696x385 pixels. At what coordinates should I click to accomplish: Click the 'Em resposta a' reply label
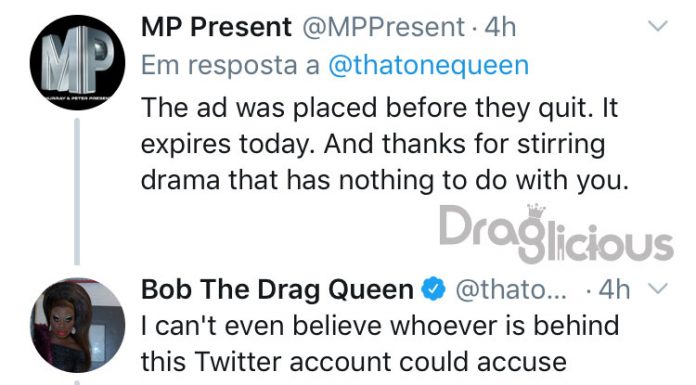point(230,65)
